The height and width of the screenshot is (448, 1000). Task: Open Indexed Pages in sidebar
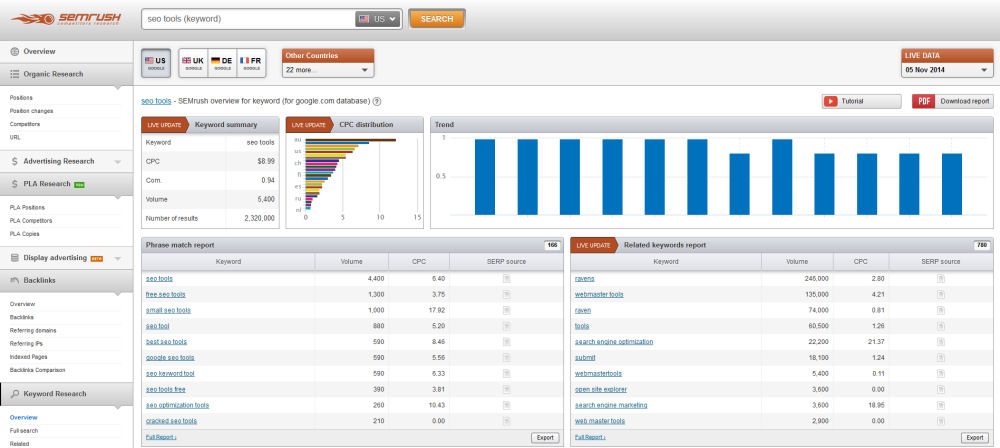(29, 357)
